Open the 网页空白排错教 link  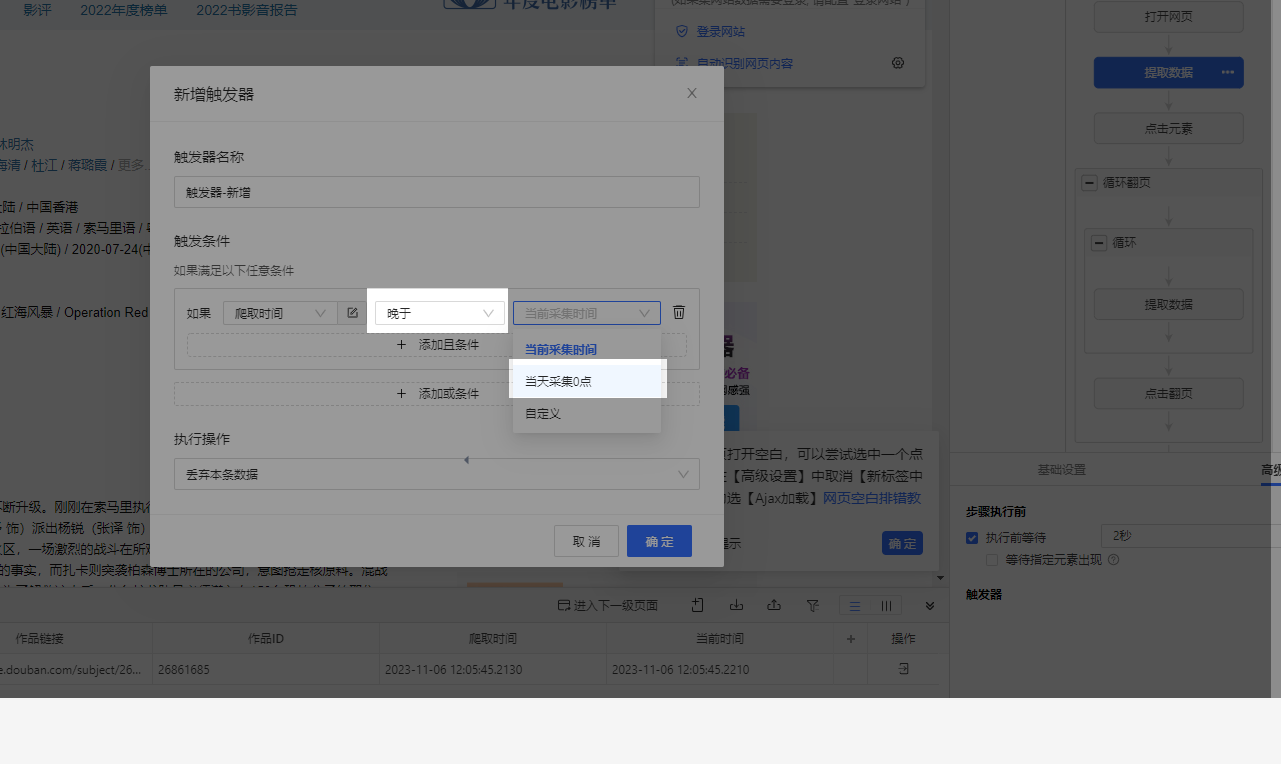click(x=872, y=497)
